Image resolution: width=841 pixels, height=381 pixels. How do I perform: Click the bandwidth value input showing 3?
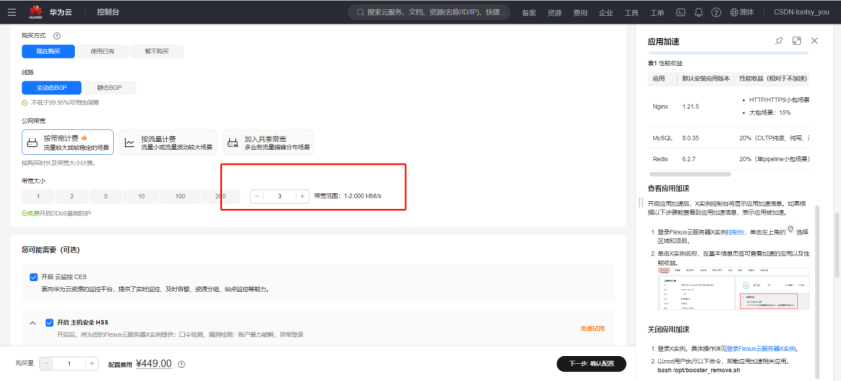(279, 196)
